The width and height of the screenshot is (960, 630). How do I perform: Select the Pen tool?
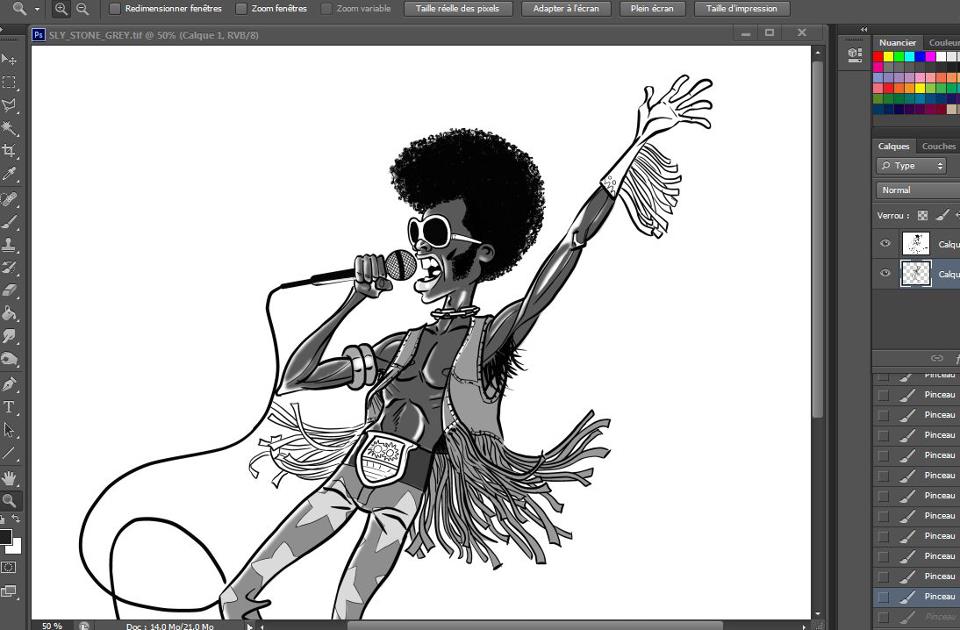[10, 384]
